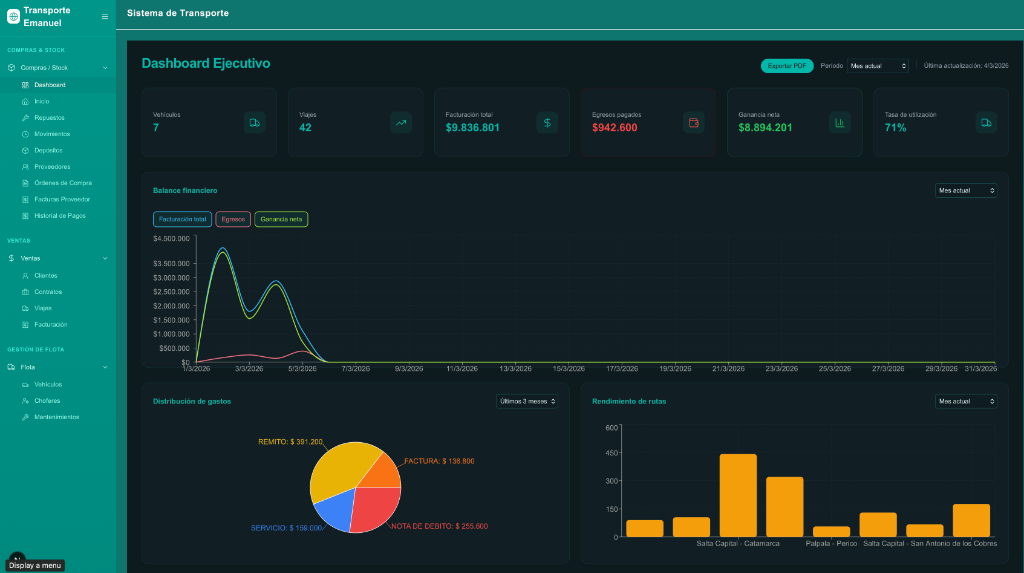
Task: Click truck icon on Tasa de utilización card
Action: pos(986,122)
